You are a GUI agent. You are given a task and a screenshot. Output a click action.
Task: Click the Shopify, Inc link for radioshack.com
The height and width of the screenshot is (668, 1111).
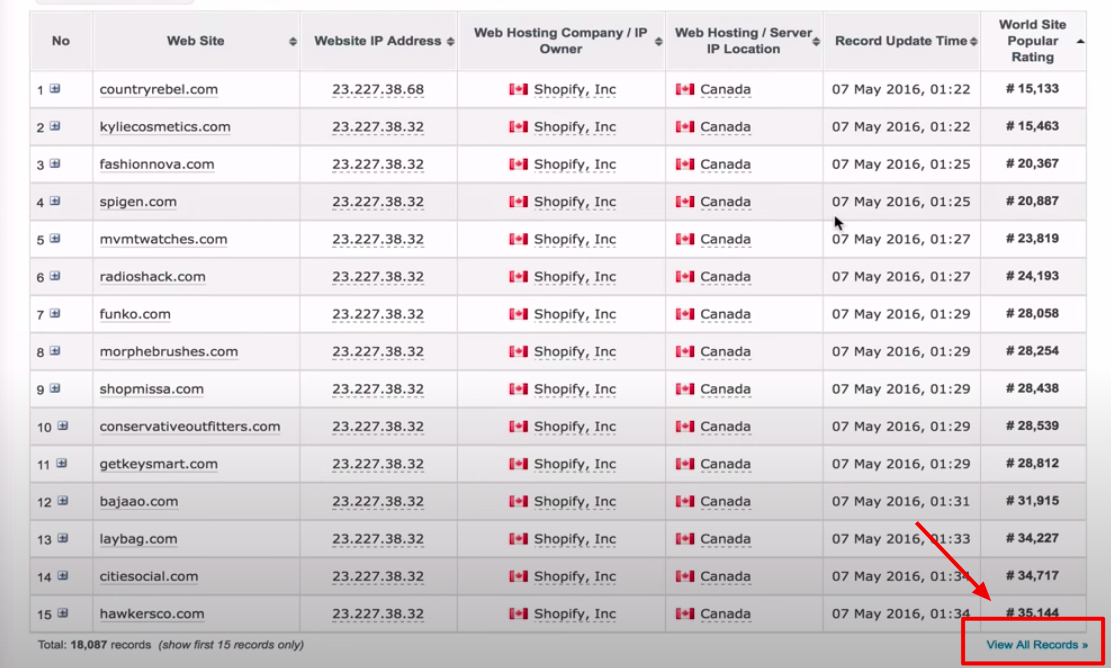click(x=575, y=277)
